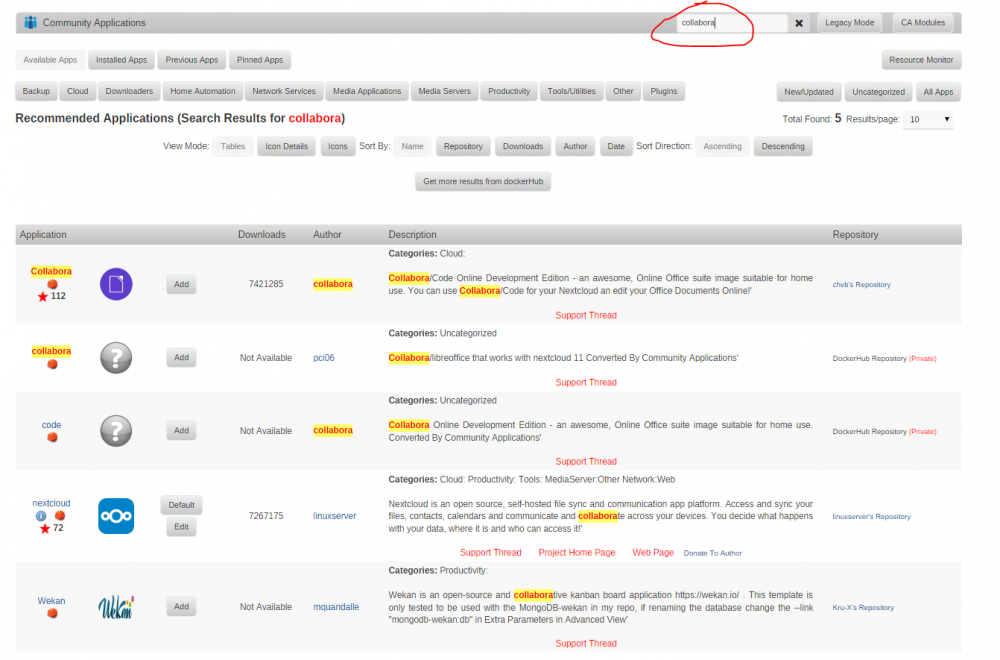The image size is (1000, 660).
Task: Filter by Backup category
Action: 36,91
